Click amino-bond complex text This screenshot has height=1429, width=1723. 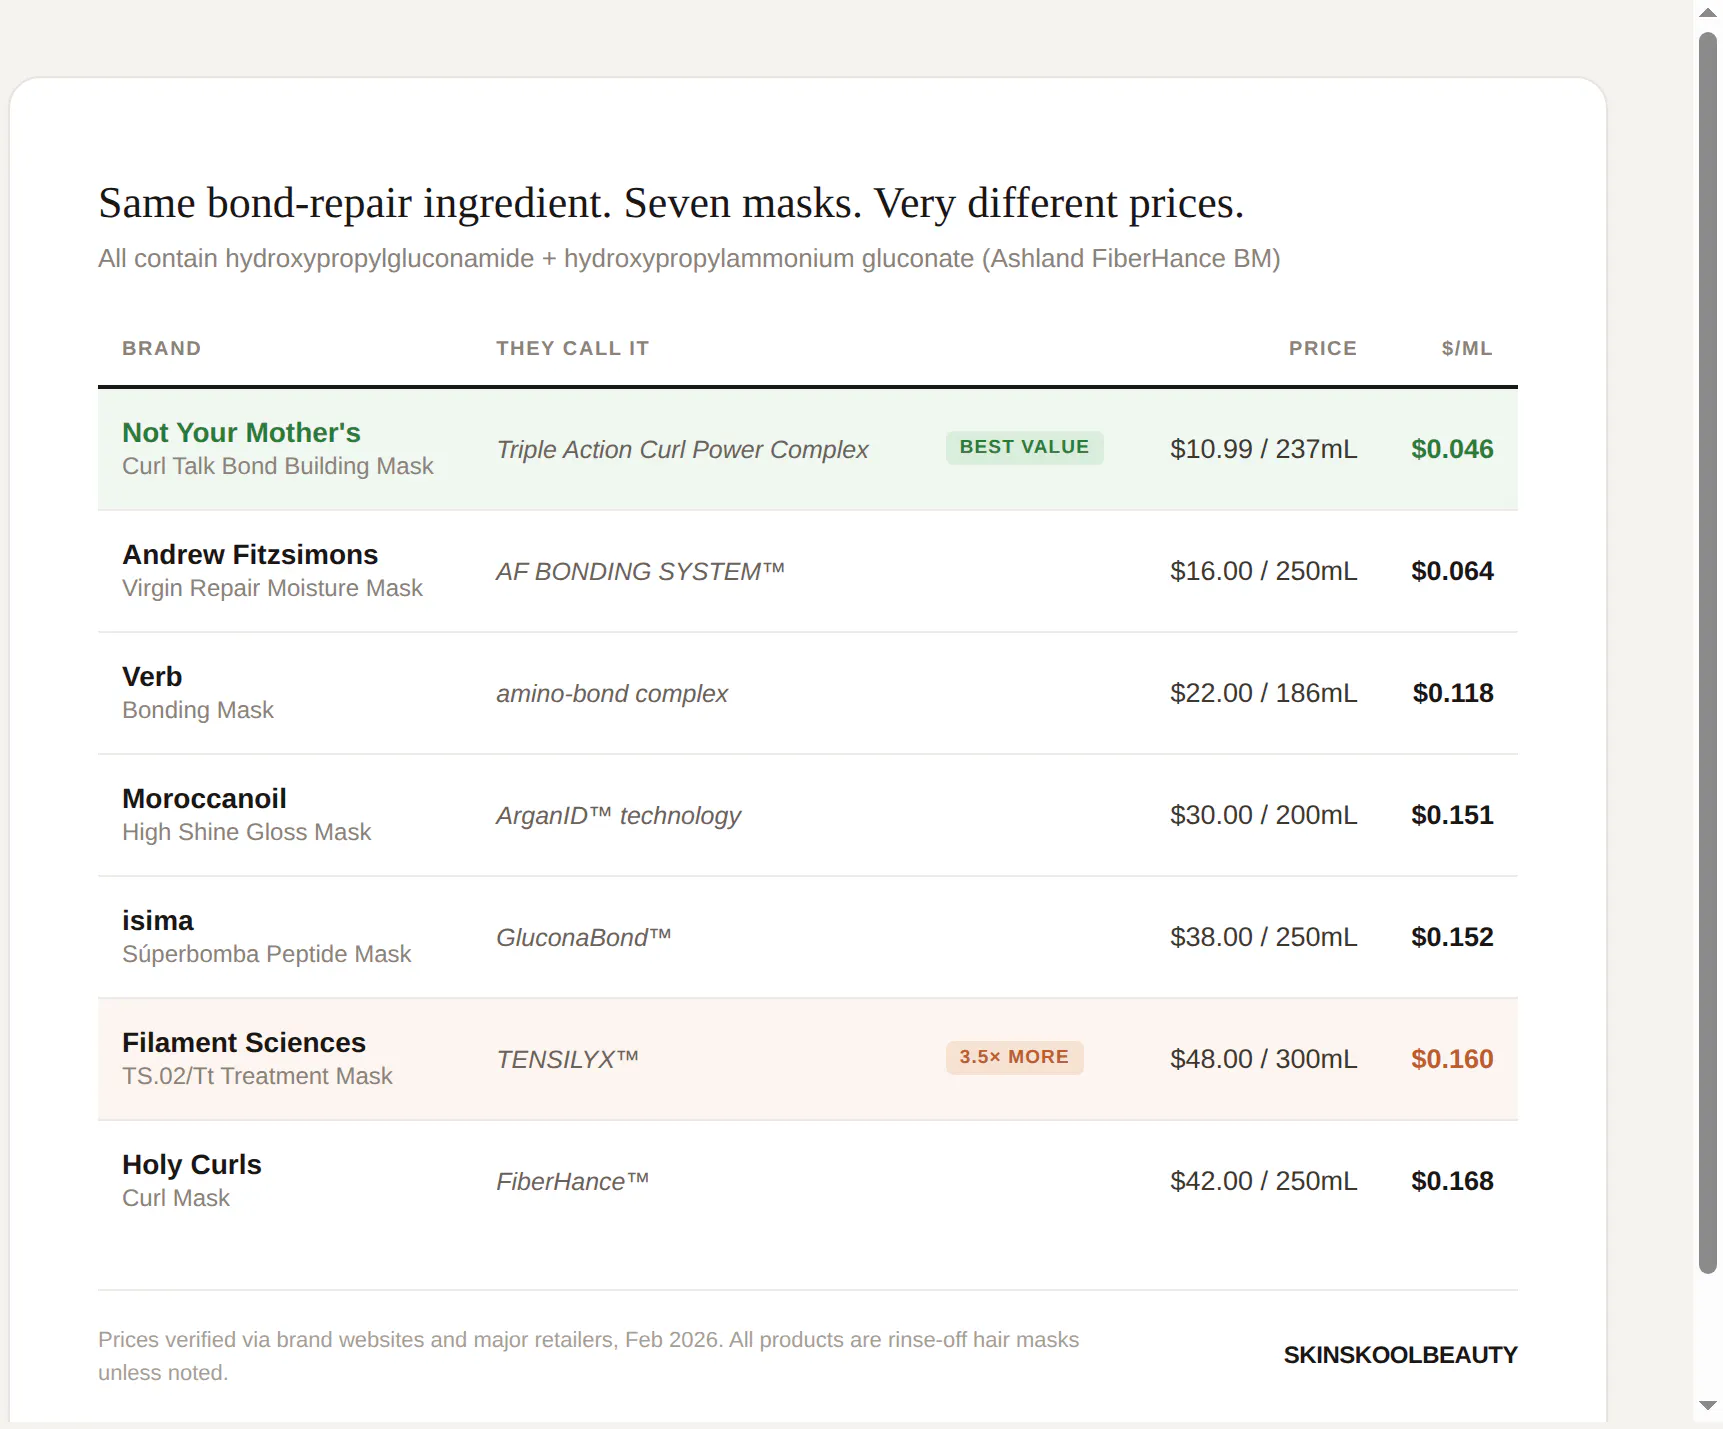[612, 694]
